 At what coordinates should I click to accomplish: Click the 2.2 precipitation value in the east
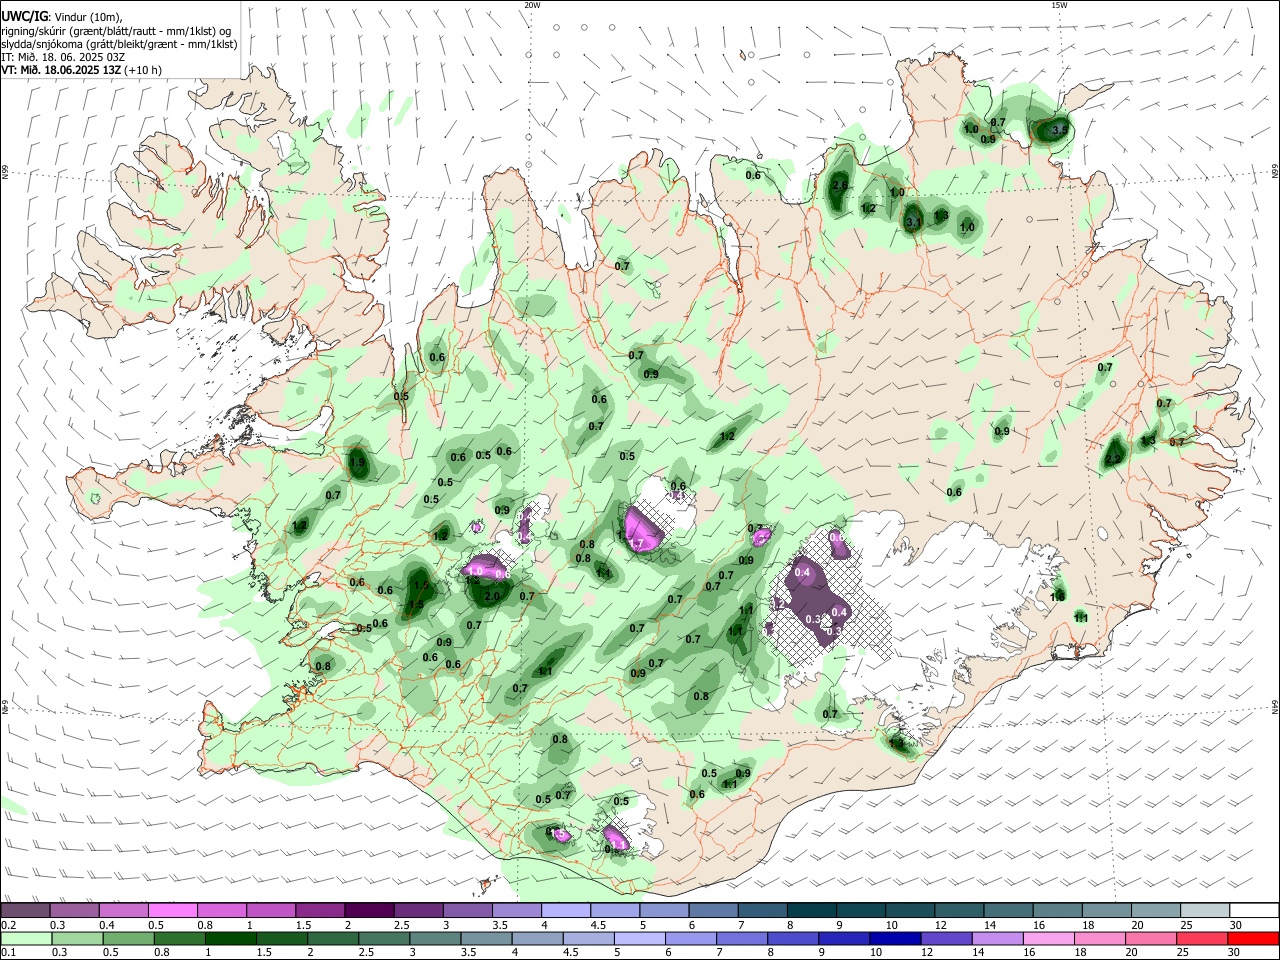1113,459
